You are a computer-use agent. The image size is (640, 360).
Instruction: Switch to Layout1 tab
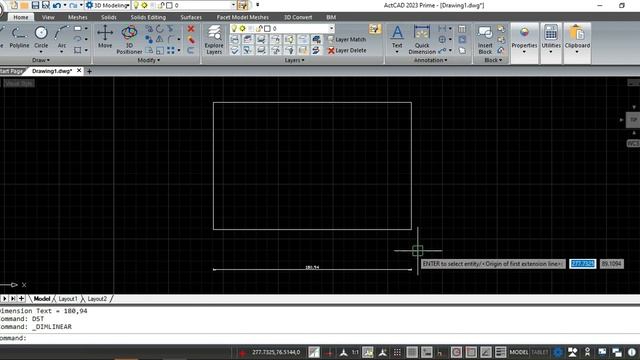[68, 299]
